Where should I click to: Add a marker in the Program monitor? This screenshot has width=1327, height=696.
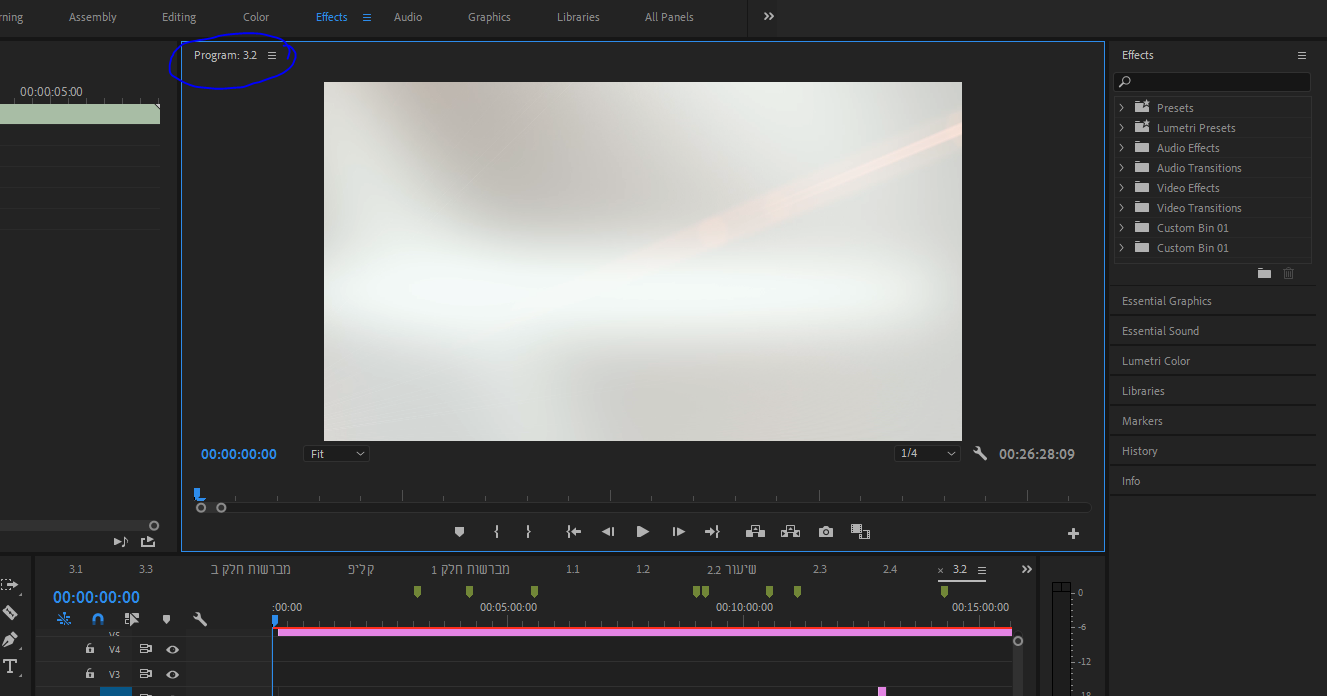[460, 532]
